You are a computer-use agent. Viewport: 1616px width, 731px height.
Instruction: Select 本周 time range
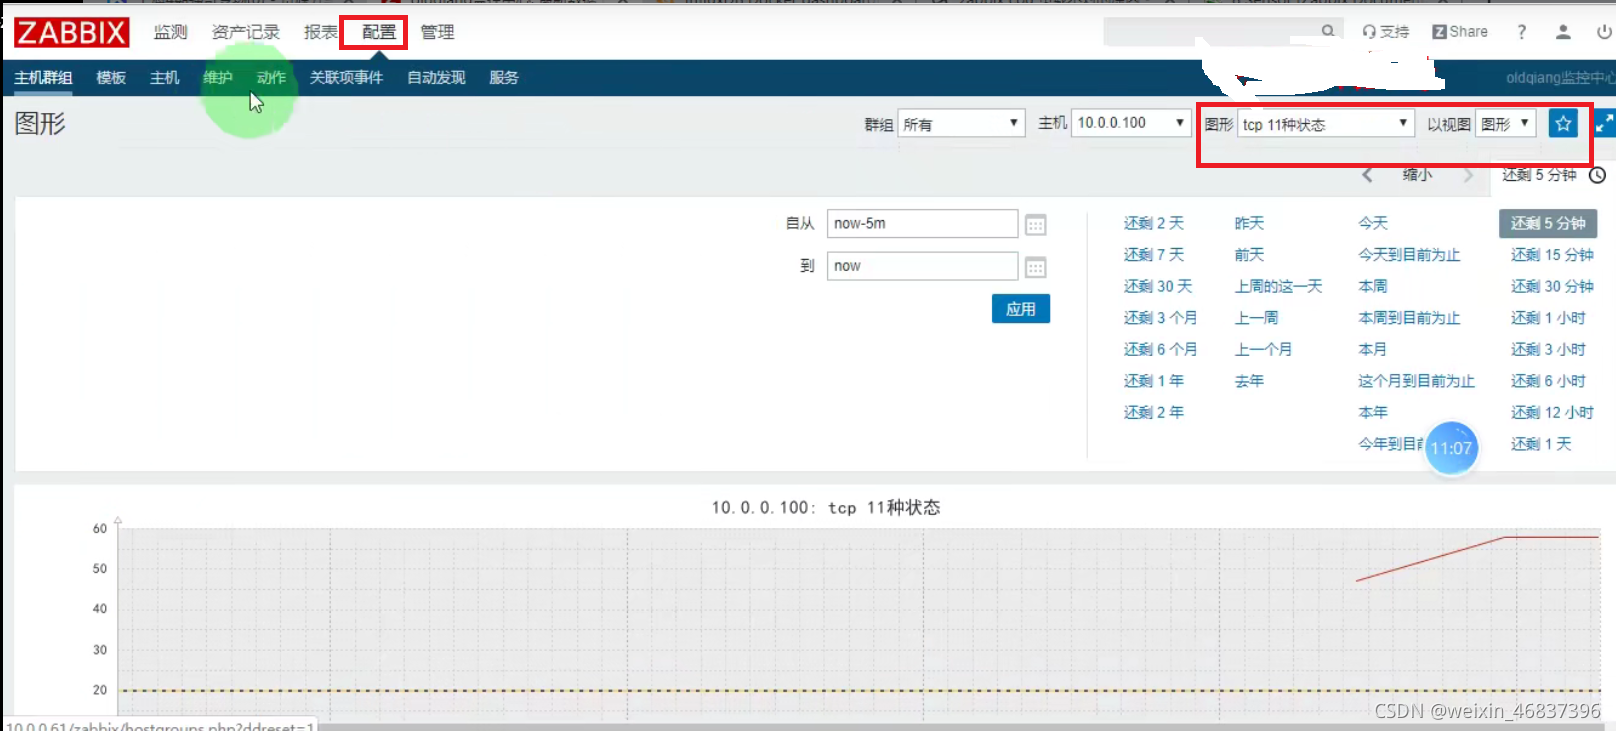click(x=1373, y=286)
